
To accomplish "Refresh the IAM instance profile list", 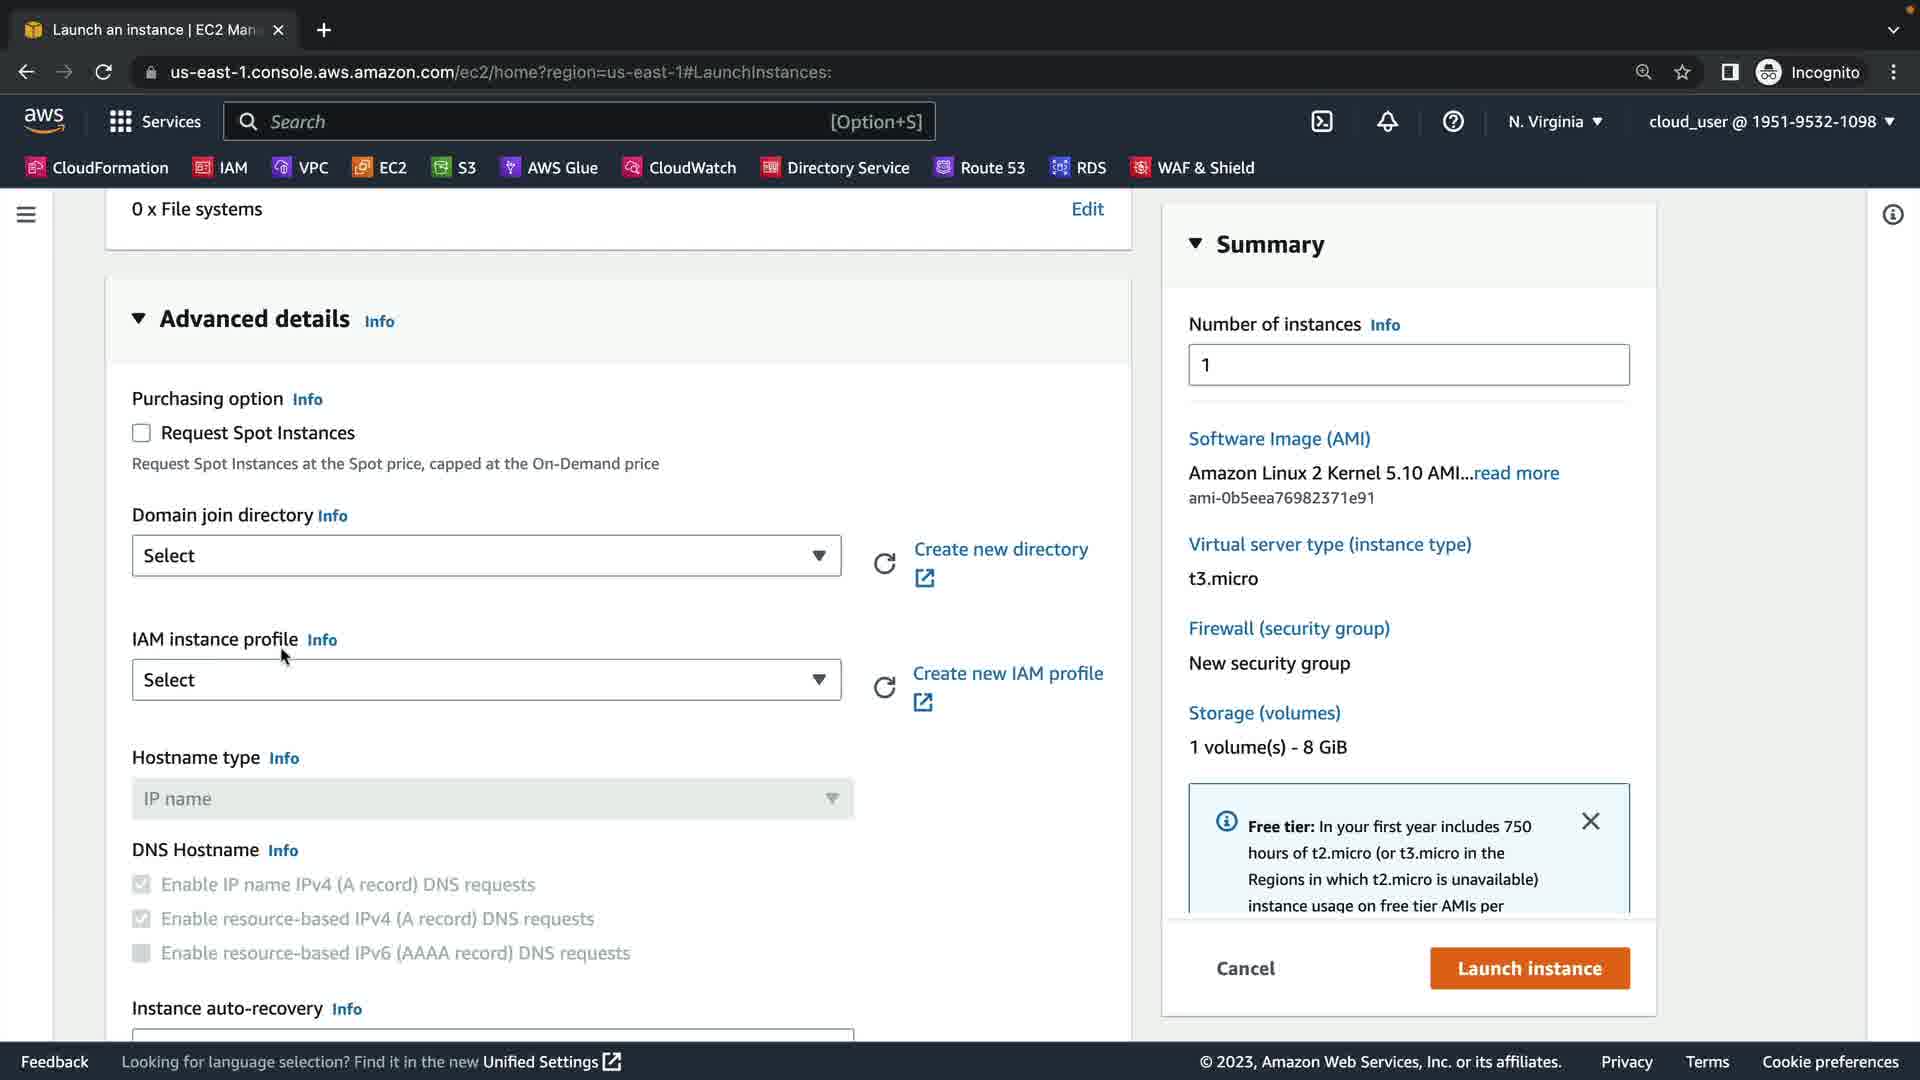I will click(x=884, y=688).
